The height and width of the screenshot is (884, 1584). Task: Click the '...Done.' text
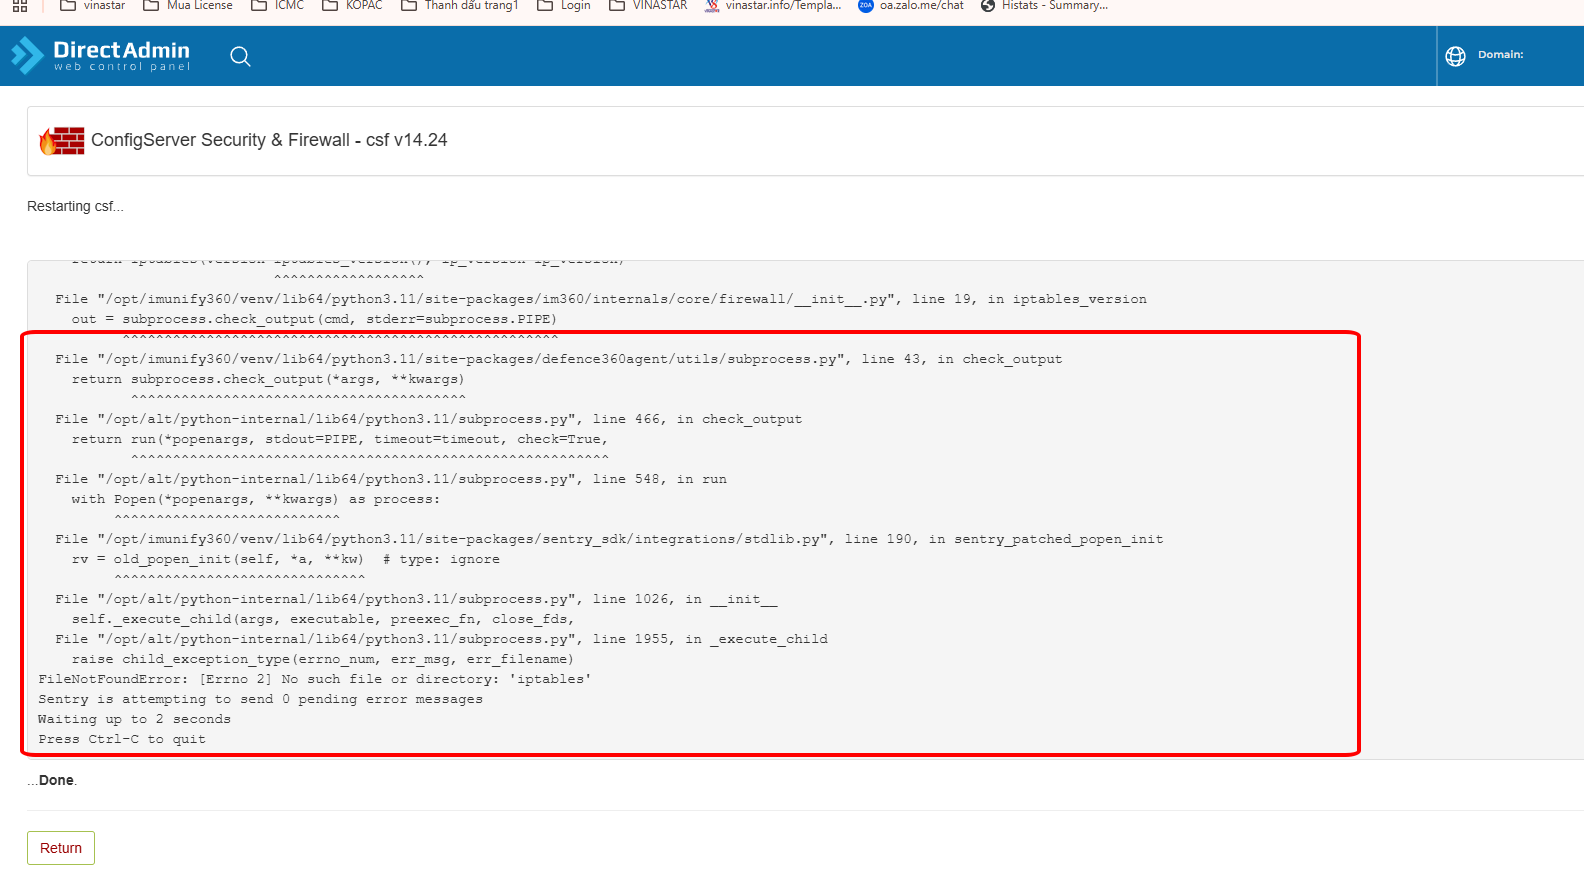[52, 780]
